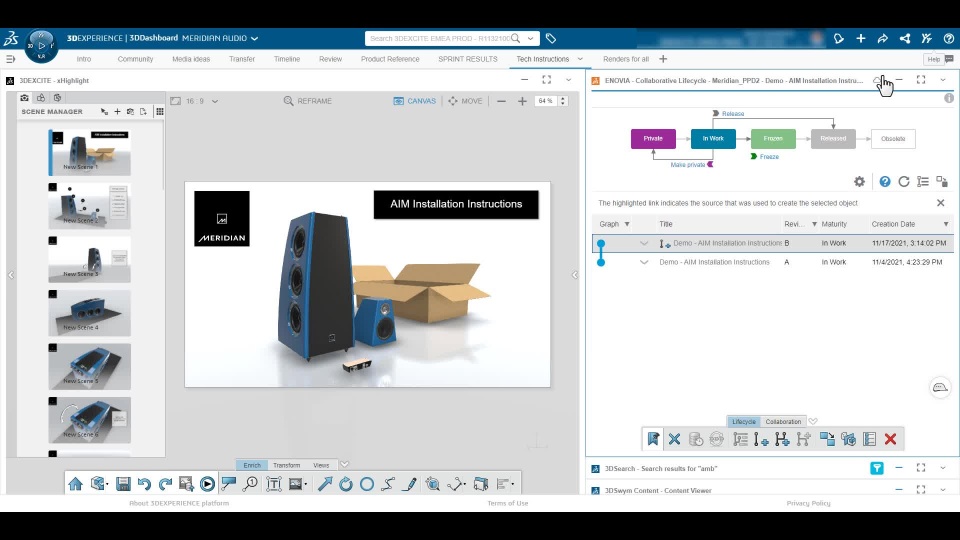This screenshot has height=540, width=960.
Task: Refresh the ENOVIA lifecycle view
Action: point(904,182)
